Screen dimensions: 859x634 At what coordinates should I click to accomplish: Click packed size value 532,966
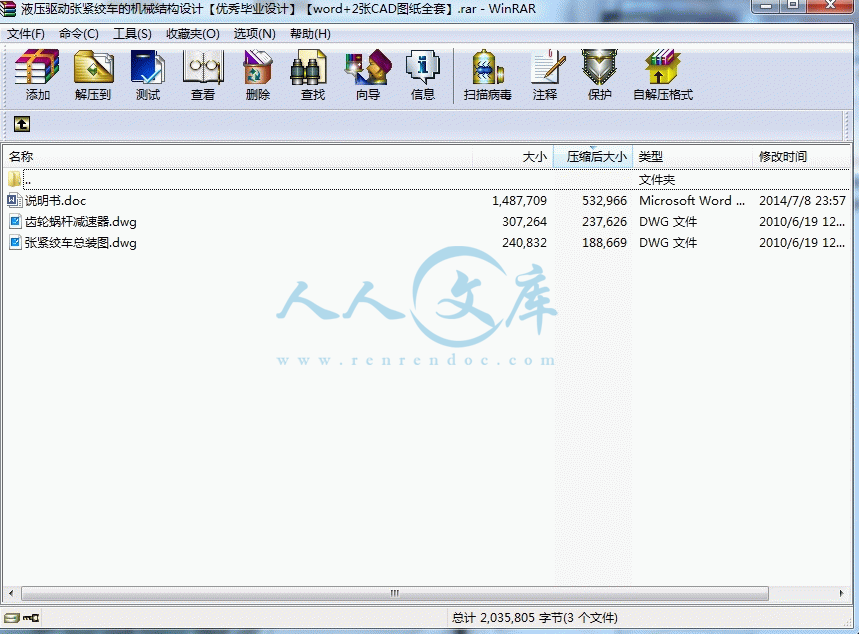pyautogui.click(x=604, y=201)
